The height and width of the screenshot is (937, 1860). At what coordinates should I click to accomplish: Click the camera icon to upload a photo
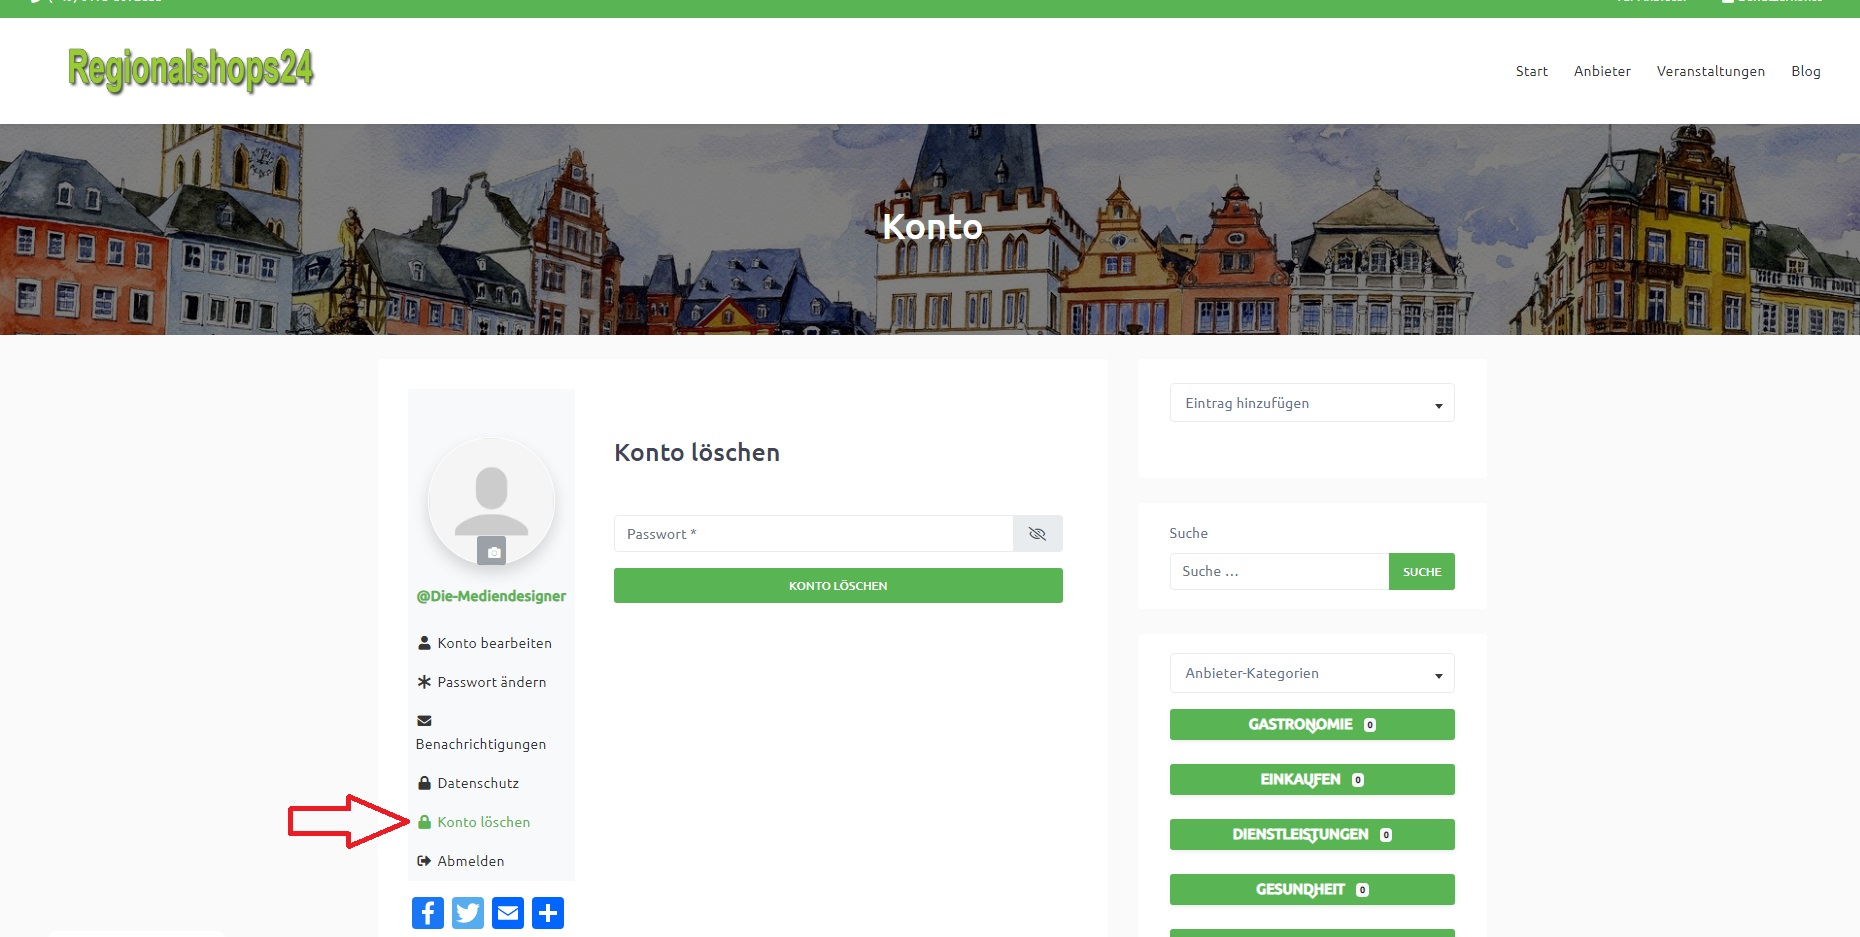491,551
